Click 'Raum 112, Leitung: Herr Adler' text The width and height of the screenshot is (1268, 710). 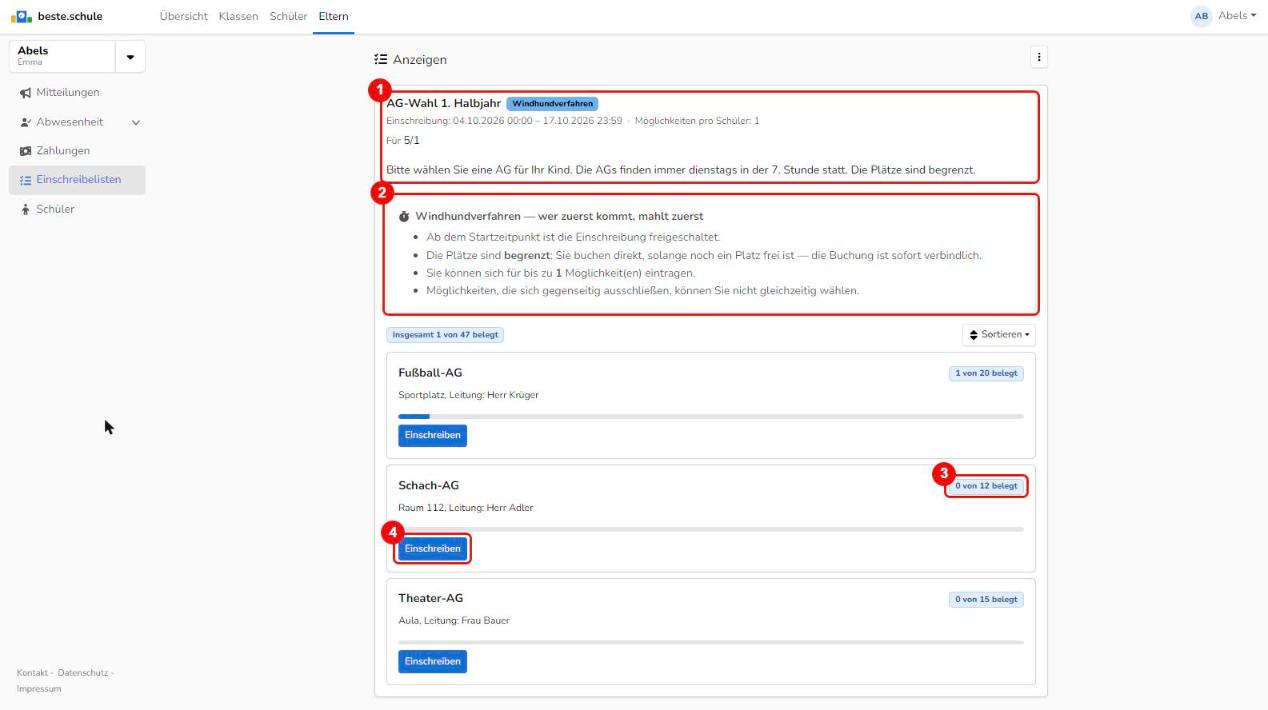tap(465, 508)
